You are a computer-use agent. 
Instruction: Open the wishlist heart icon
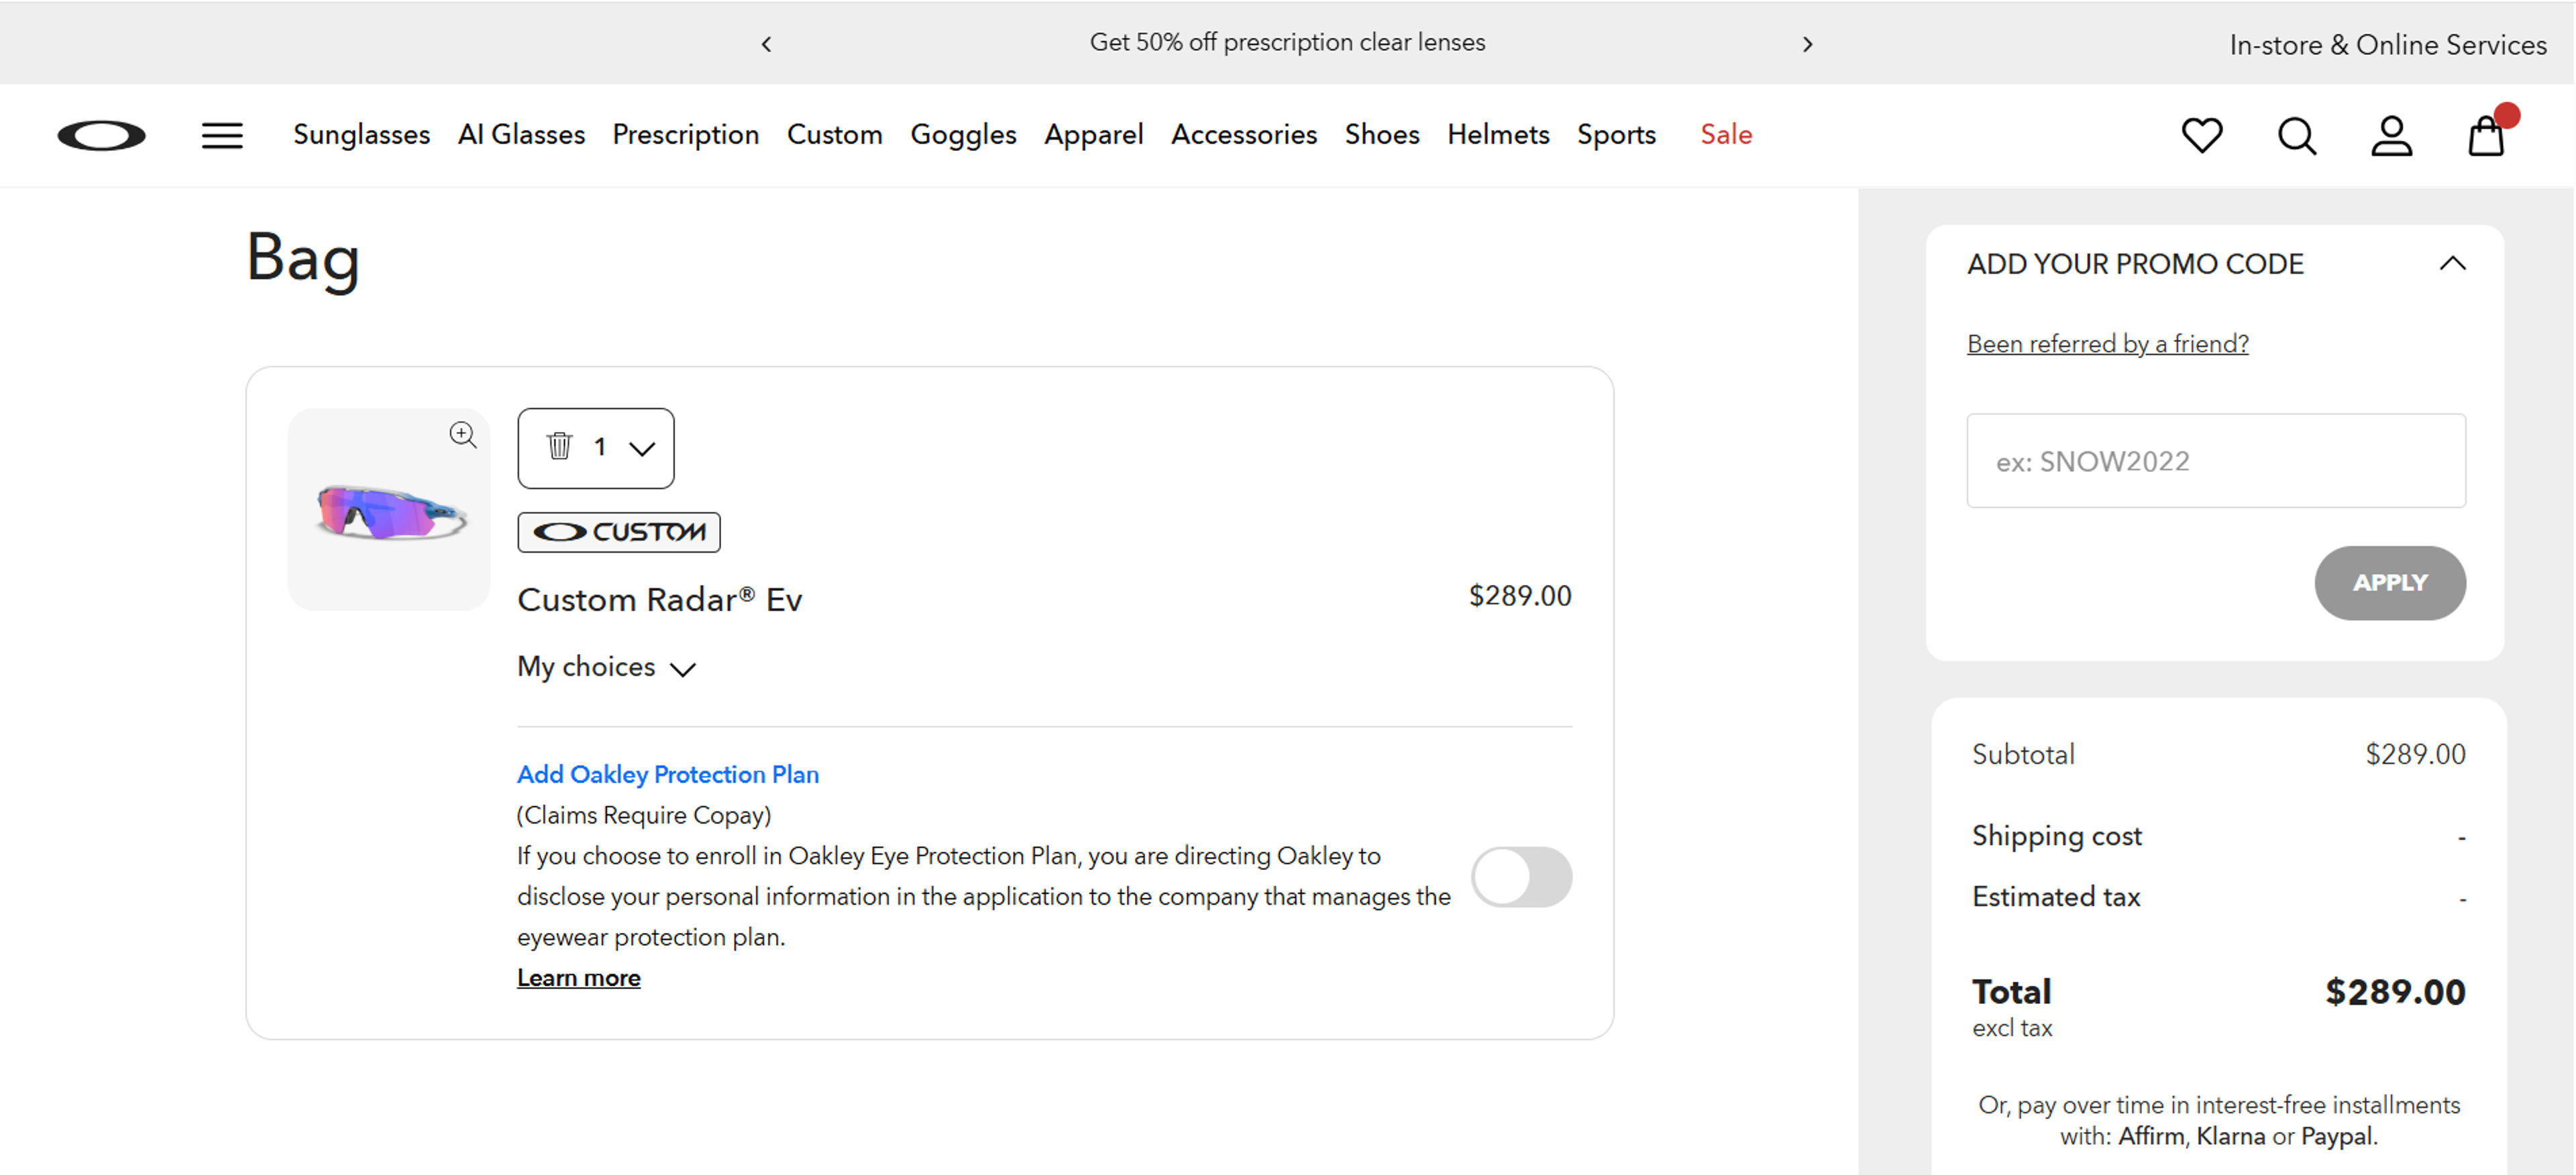2202,135
